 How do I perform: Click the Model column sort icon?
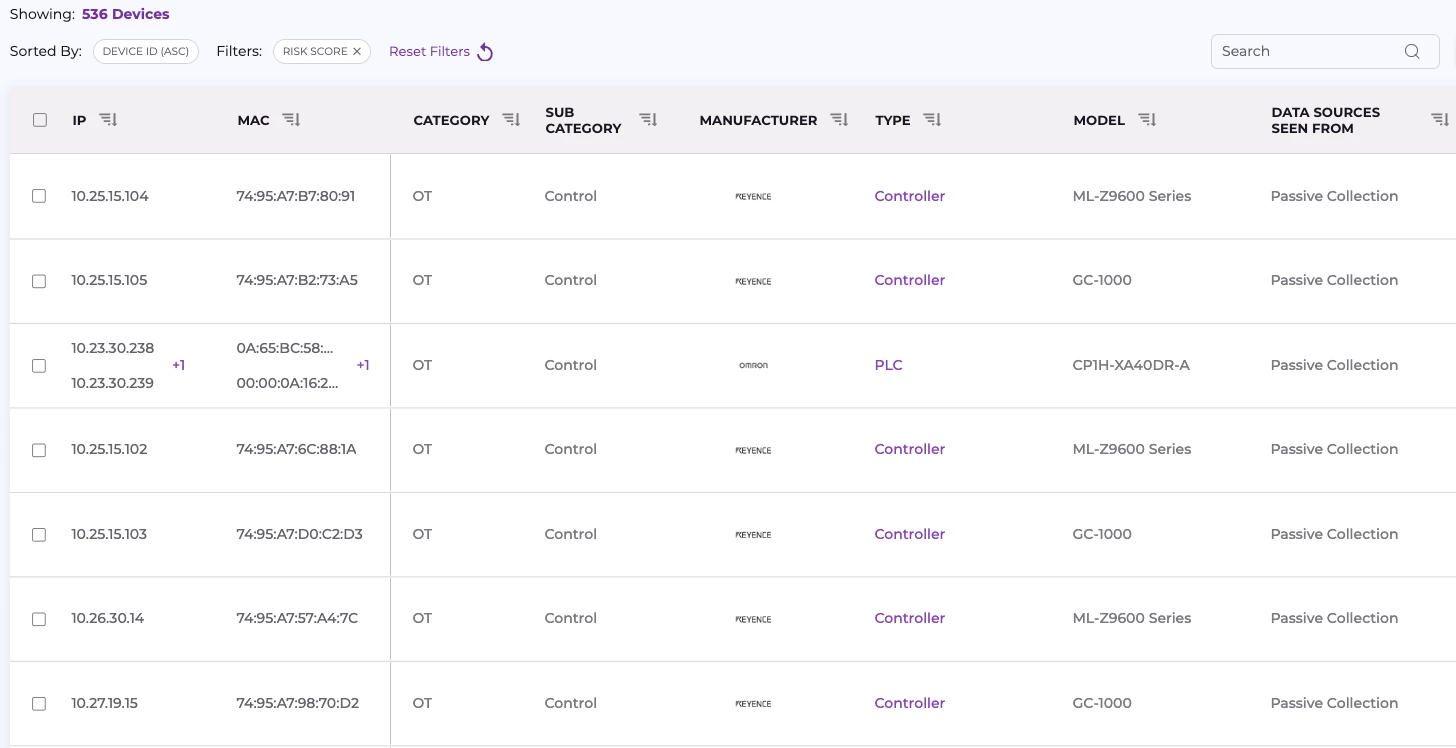point(1147,120)
